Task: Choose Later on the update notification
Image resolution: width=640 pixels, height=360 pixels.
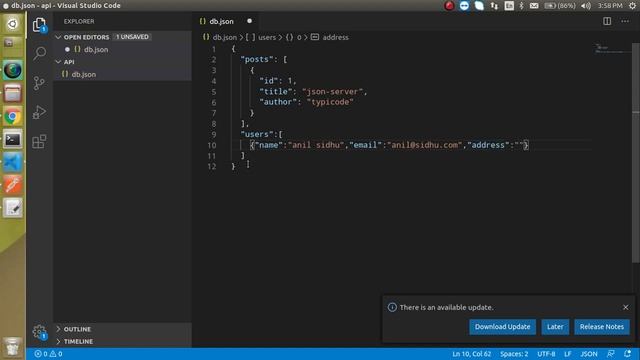Action: 555,327
